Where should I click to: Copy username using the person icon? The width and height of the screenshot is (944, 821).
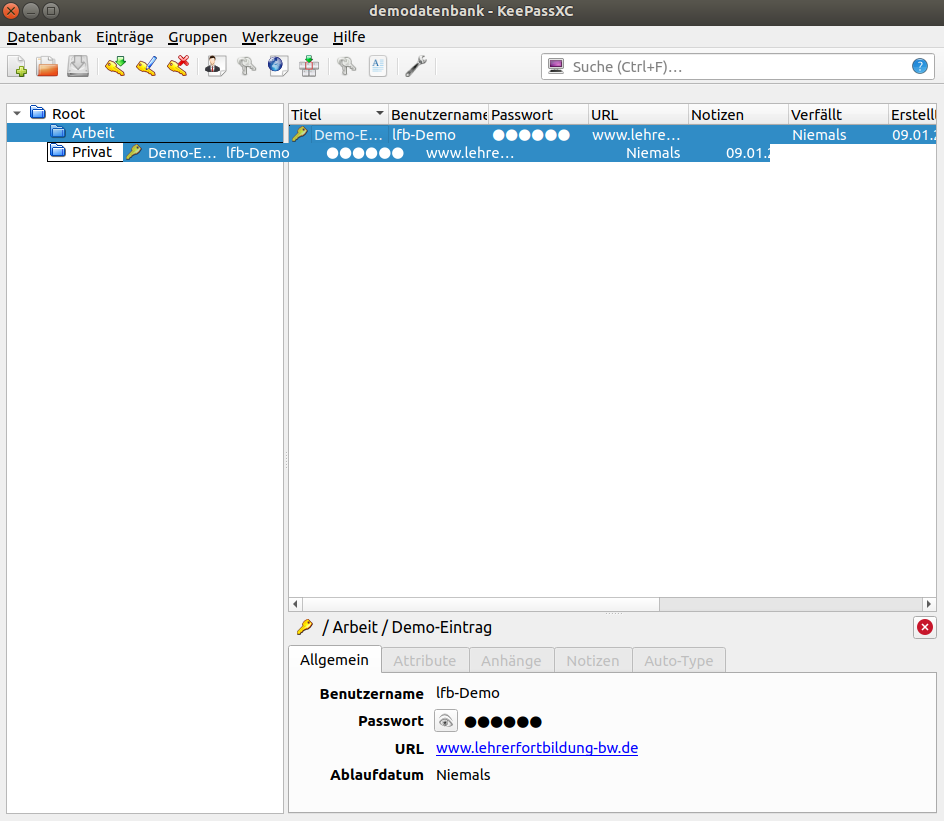[x=216, y=67]
